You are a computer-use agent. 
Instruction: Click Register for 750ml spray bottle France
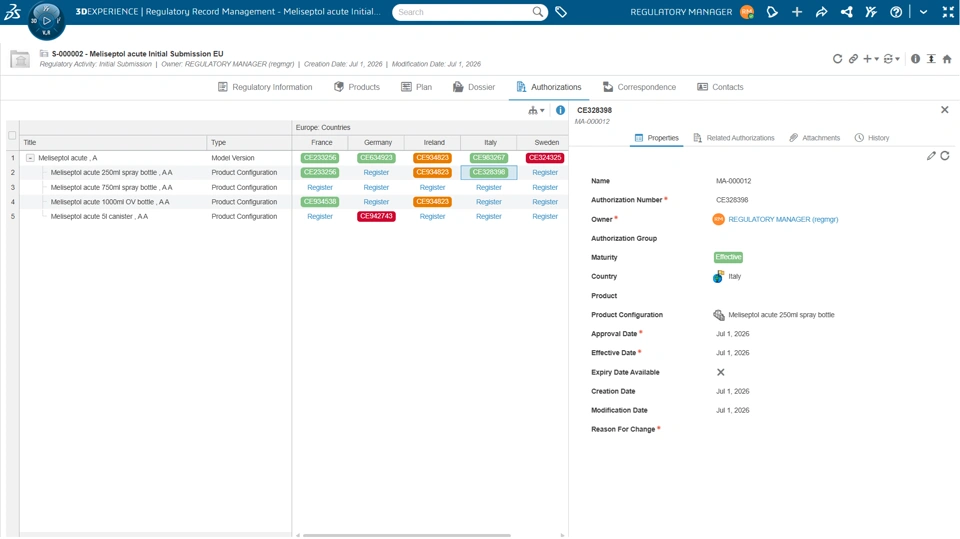coord(320,187)
